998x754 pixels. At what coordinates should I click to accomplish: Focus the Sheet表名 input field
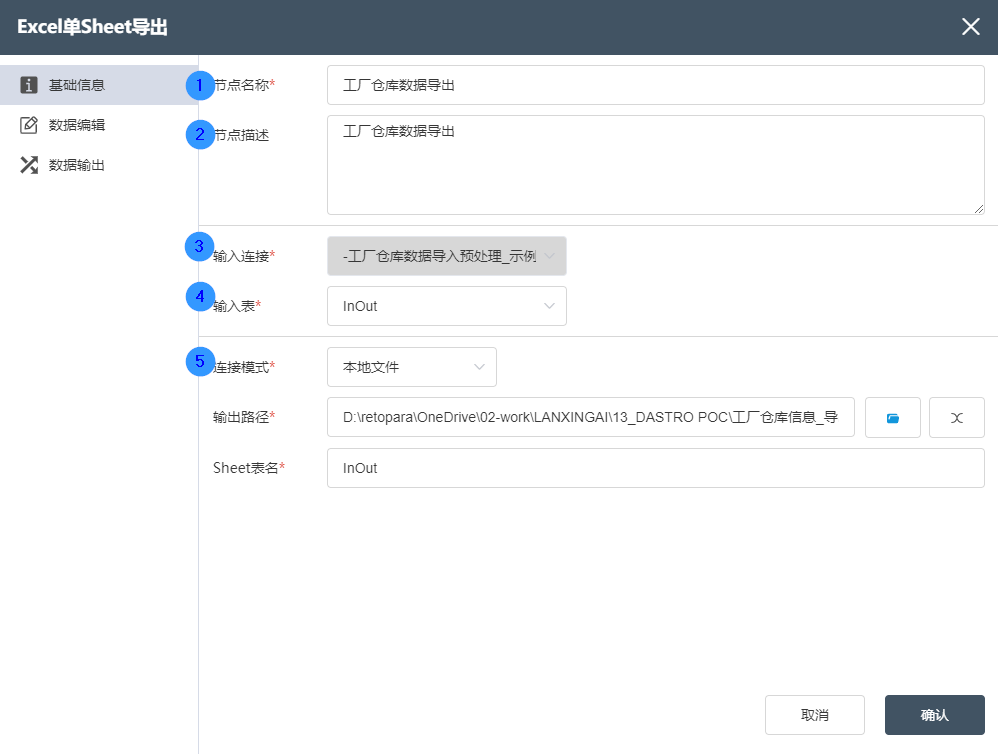tap(656, 468)
